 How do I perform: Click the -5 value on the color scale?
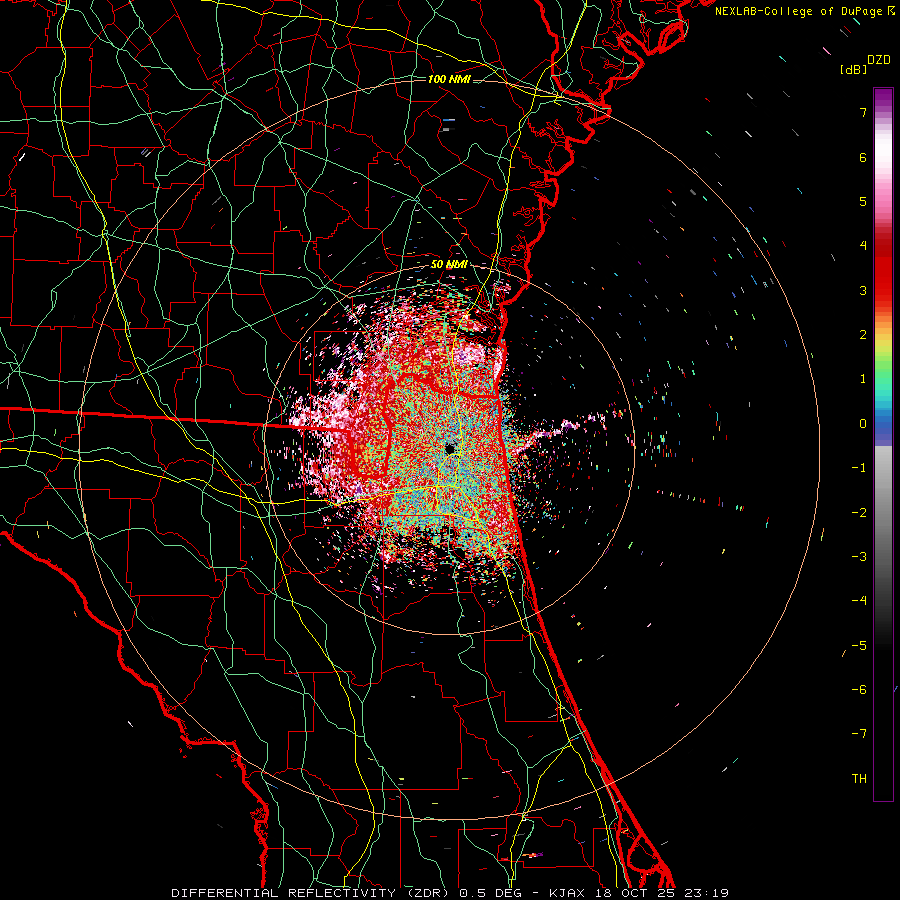point(859,646)
